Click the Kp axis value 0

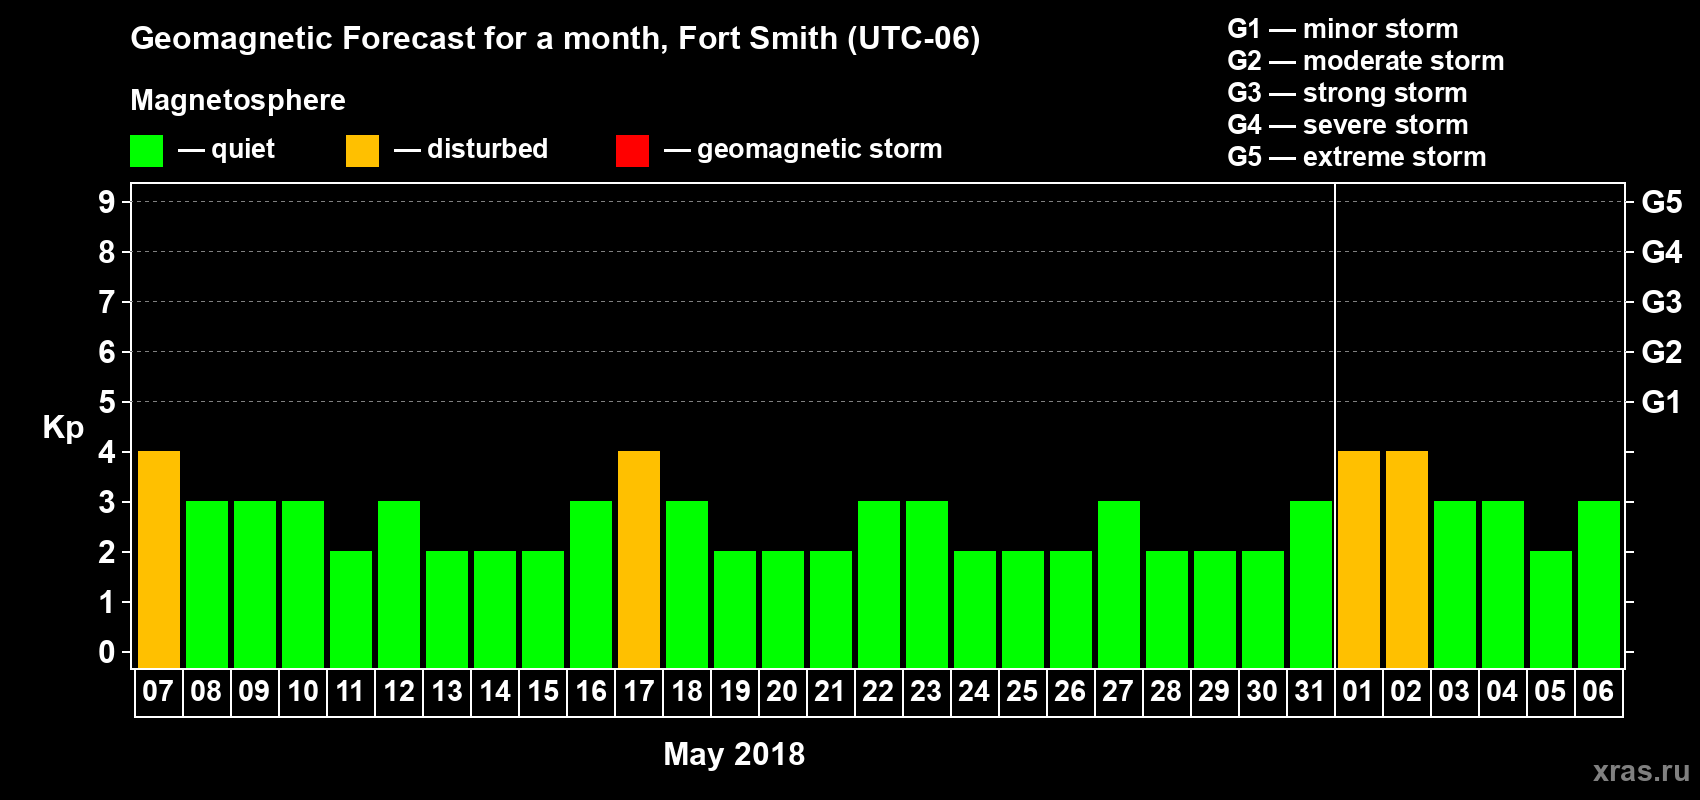pyautogui.click(x=107, y=652)
